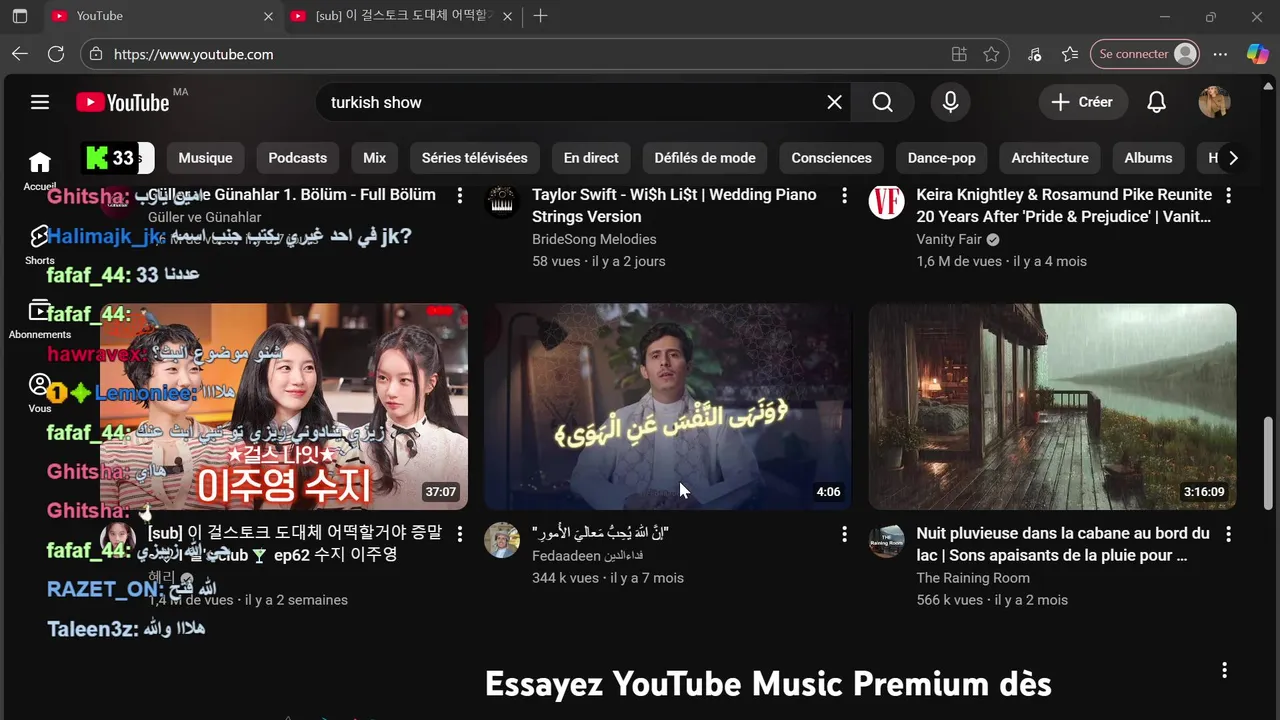Open the Taylor Swift Wi$h Li$t title
The image size is (1280, 720).
(x=674, y=205)
